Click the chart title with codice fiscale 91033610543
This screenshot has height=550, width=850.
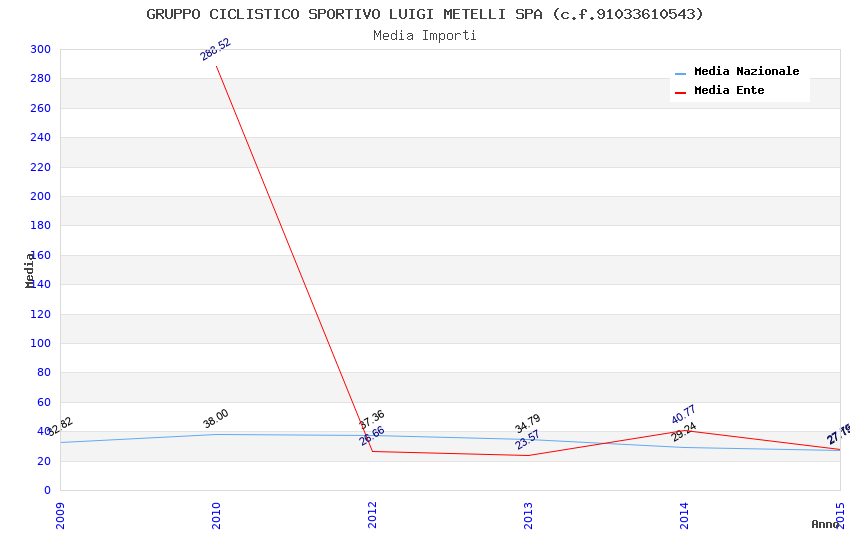click(424, 14)
